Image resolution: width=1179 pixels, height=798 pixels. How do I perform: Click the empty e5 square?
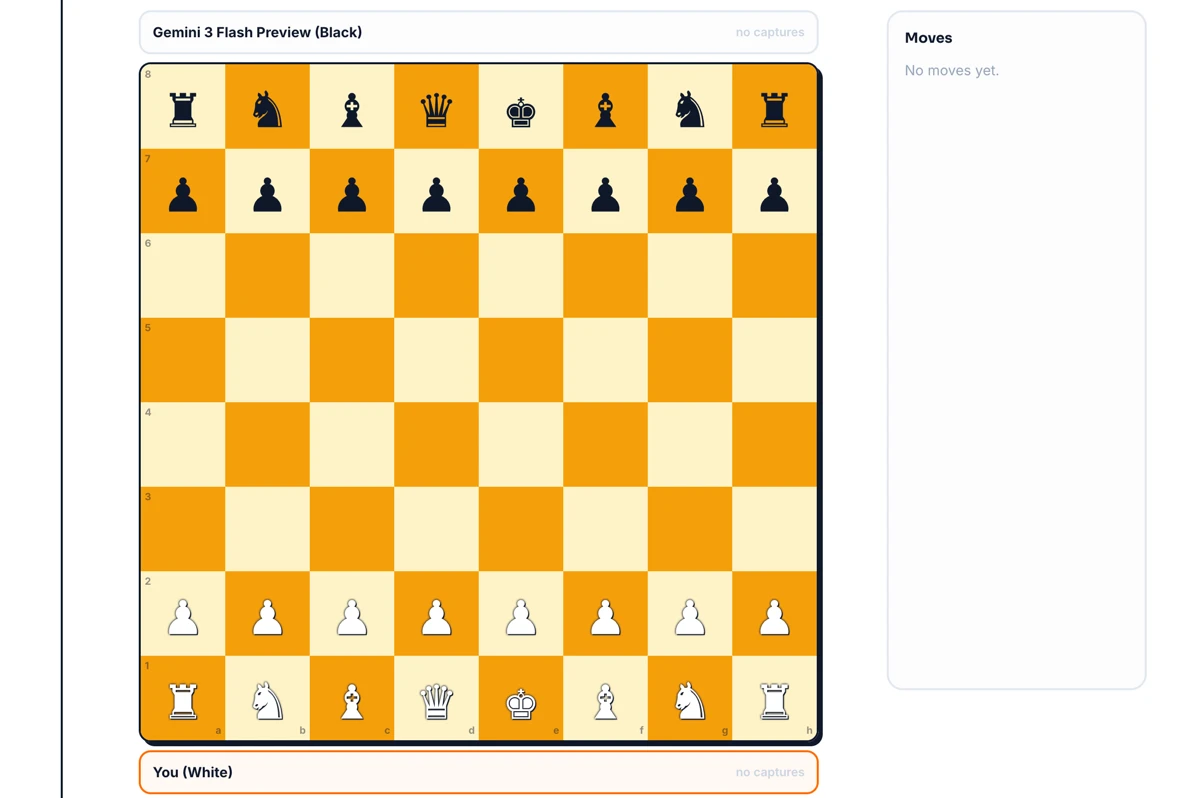(x=520, y=360)
